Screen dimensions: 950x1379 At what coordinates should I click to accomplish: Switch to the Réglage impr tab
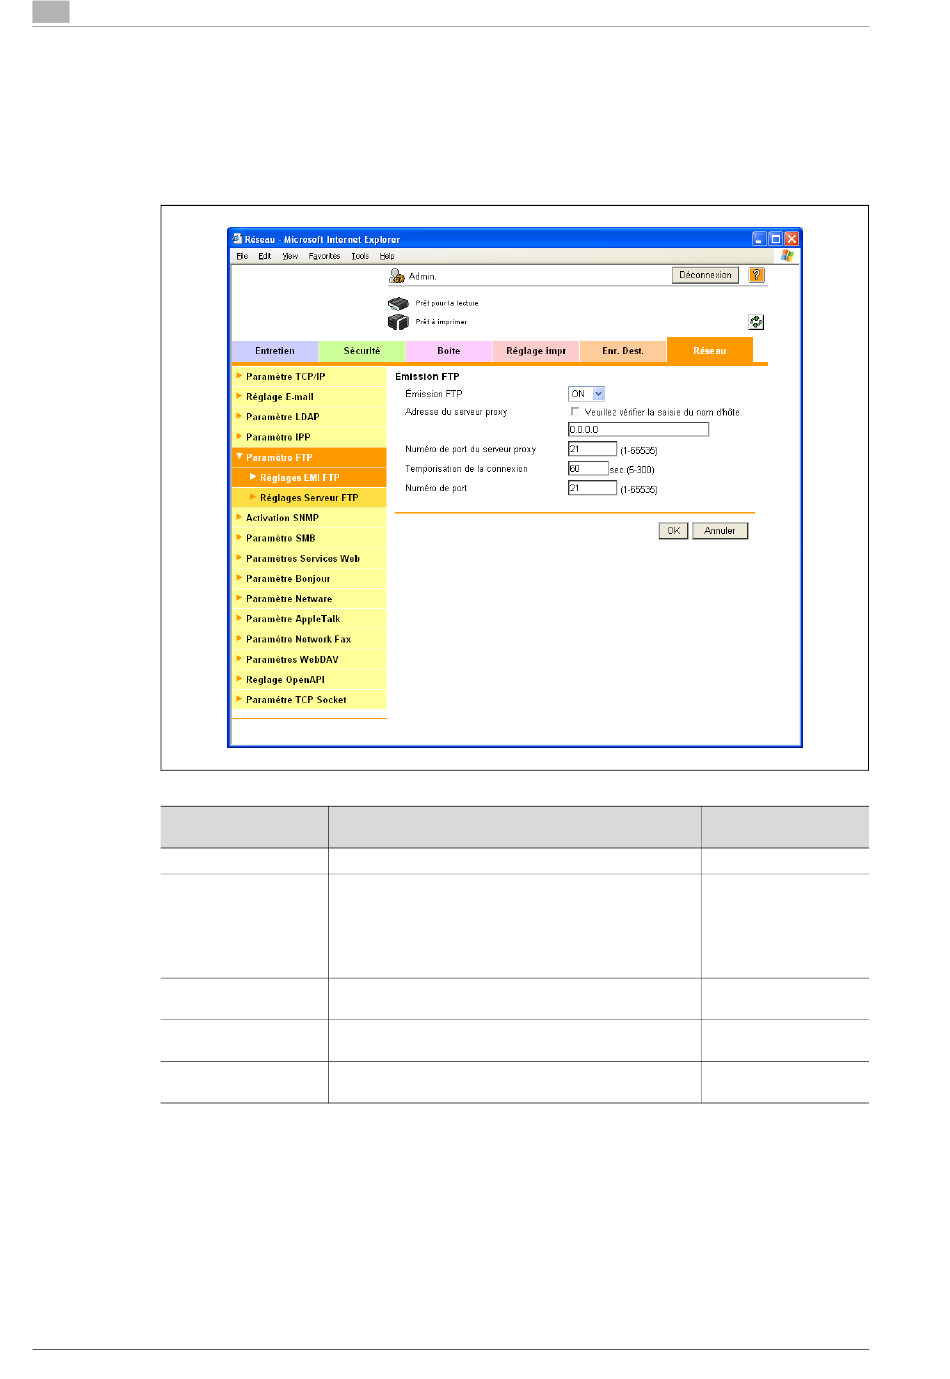(536, 351)
